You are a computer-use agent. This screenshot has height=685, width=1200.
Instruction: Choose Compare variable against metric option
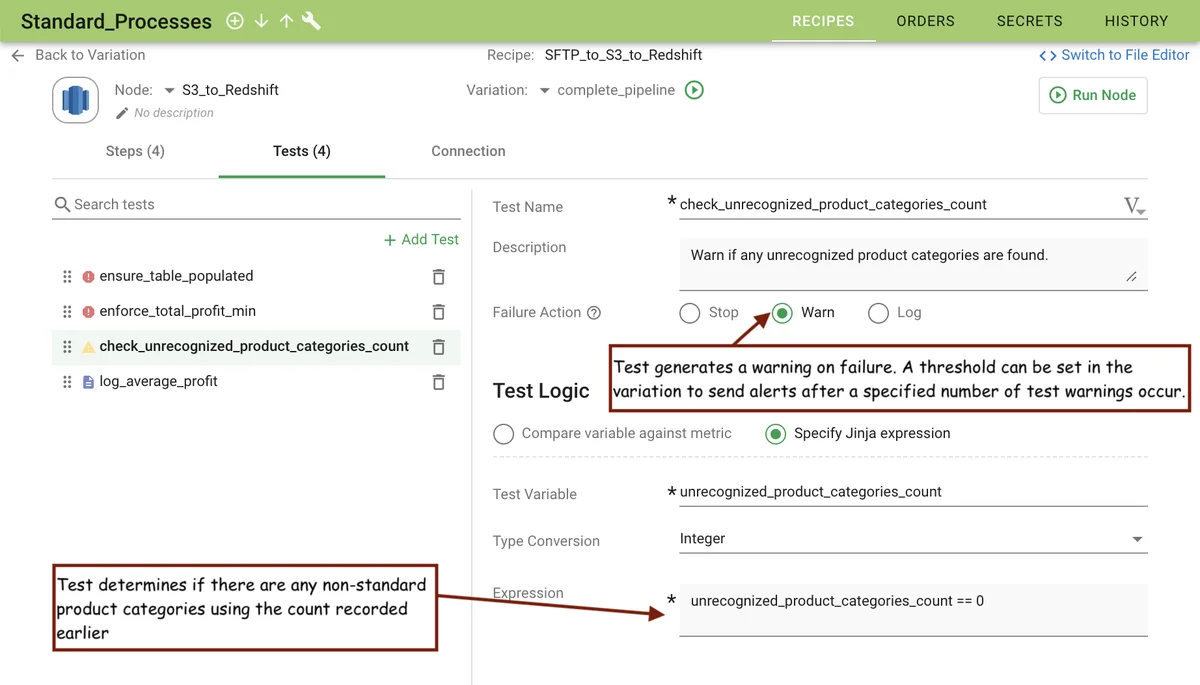(504, 434)
